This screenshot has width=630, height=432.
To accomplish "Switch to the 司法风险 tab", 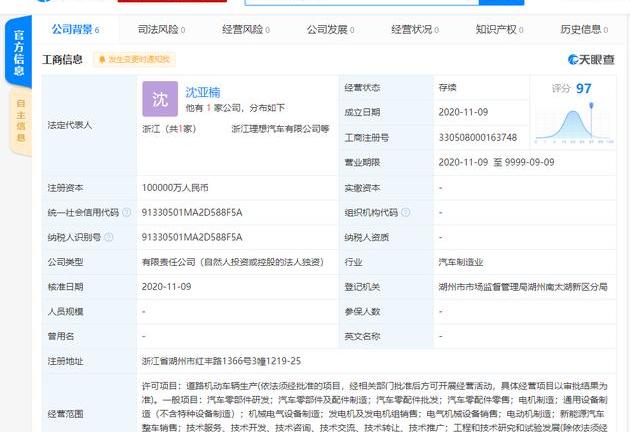I will 161,29.
